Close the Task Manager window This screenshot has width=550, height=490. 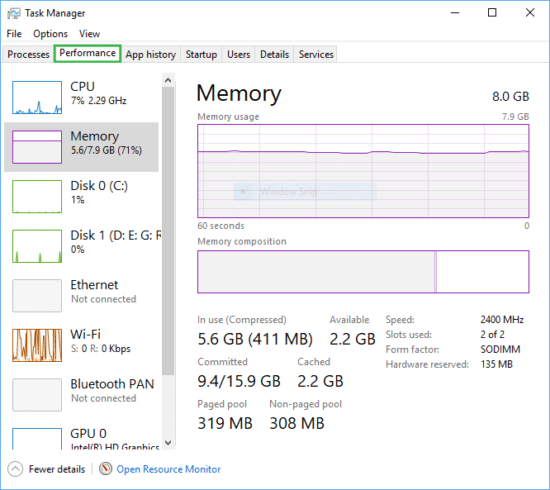point(530,13)
